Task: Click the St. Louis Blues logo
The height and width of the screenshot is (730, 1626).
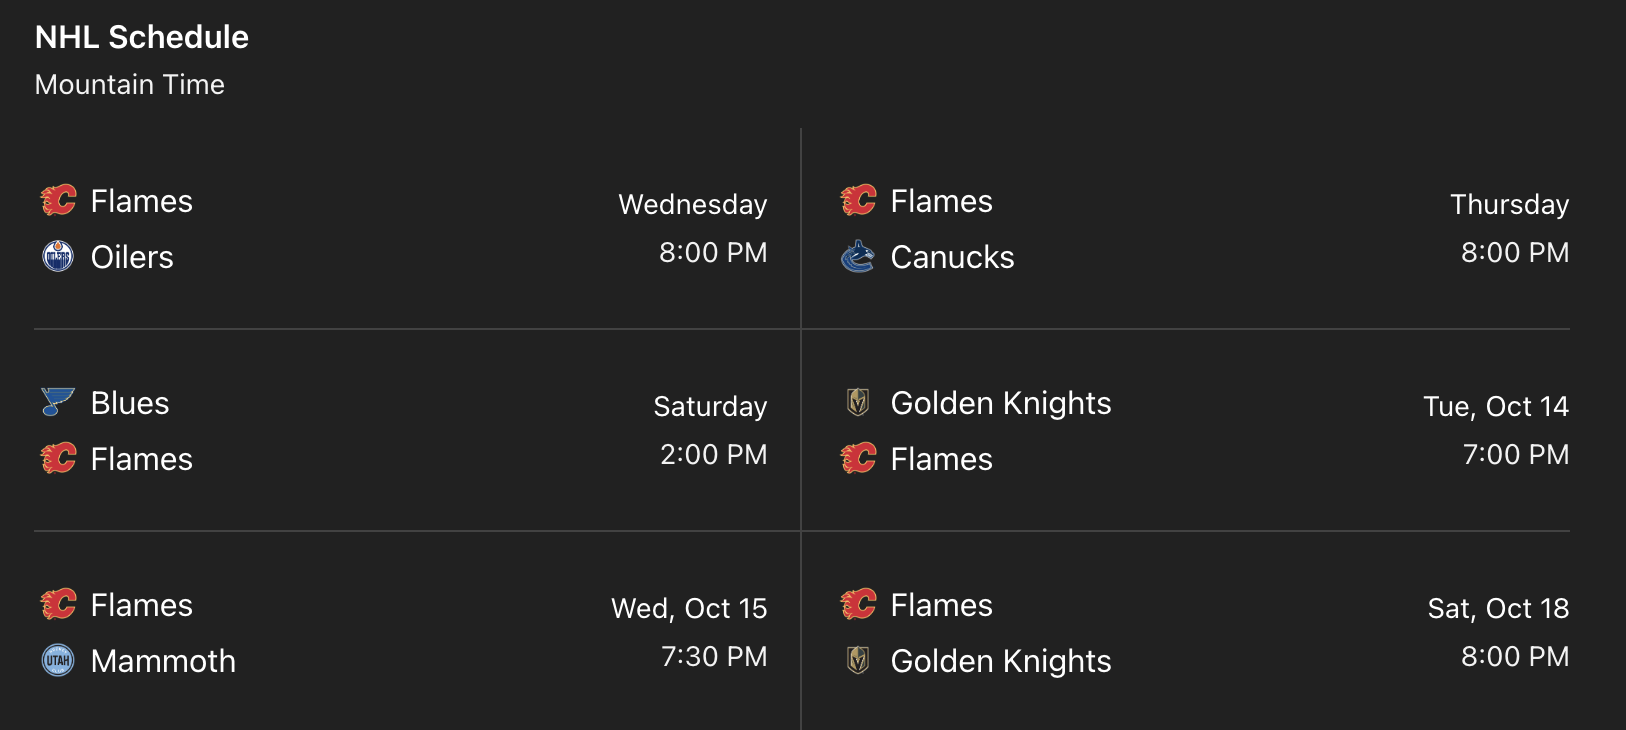Action: [58, 402]
